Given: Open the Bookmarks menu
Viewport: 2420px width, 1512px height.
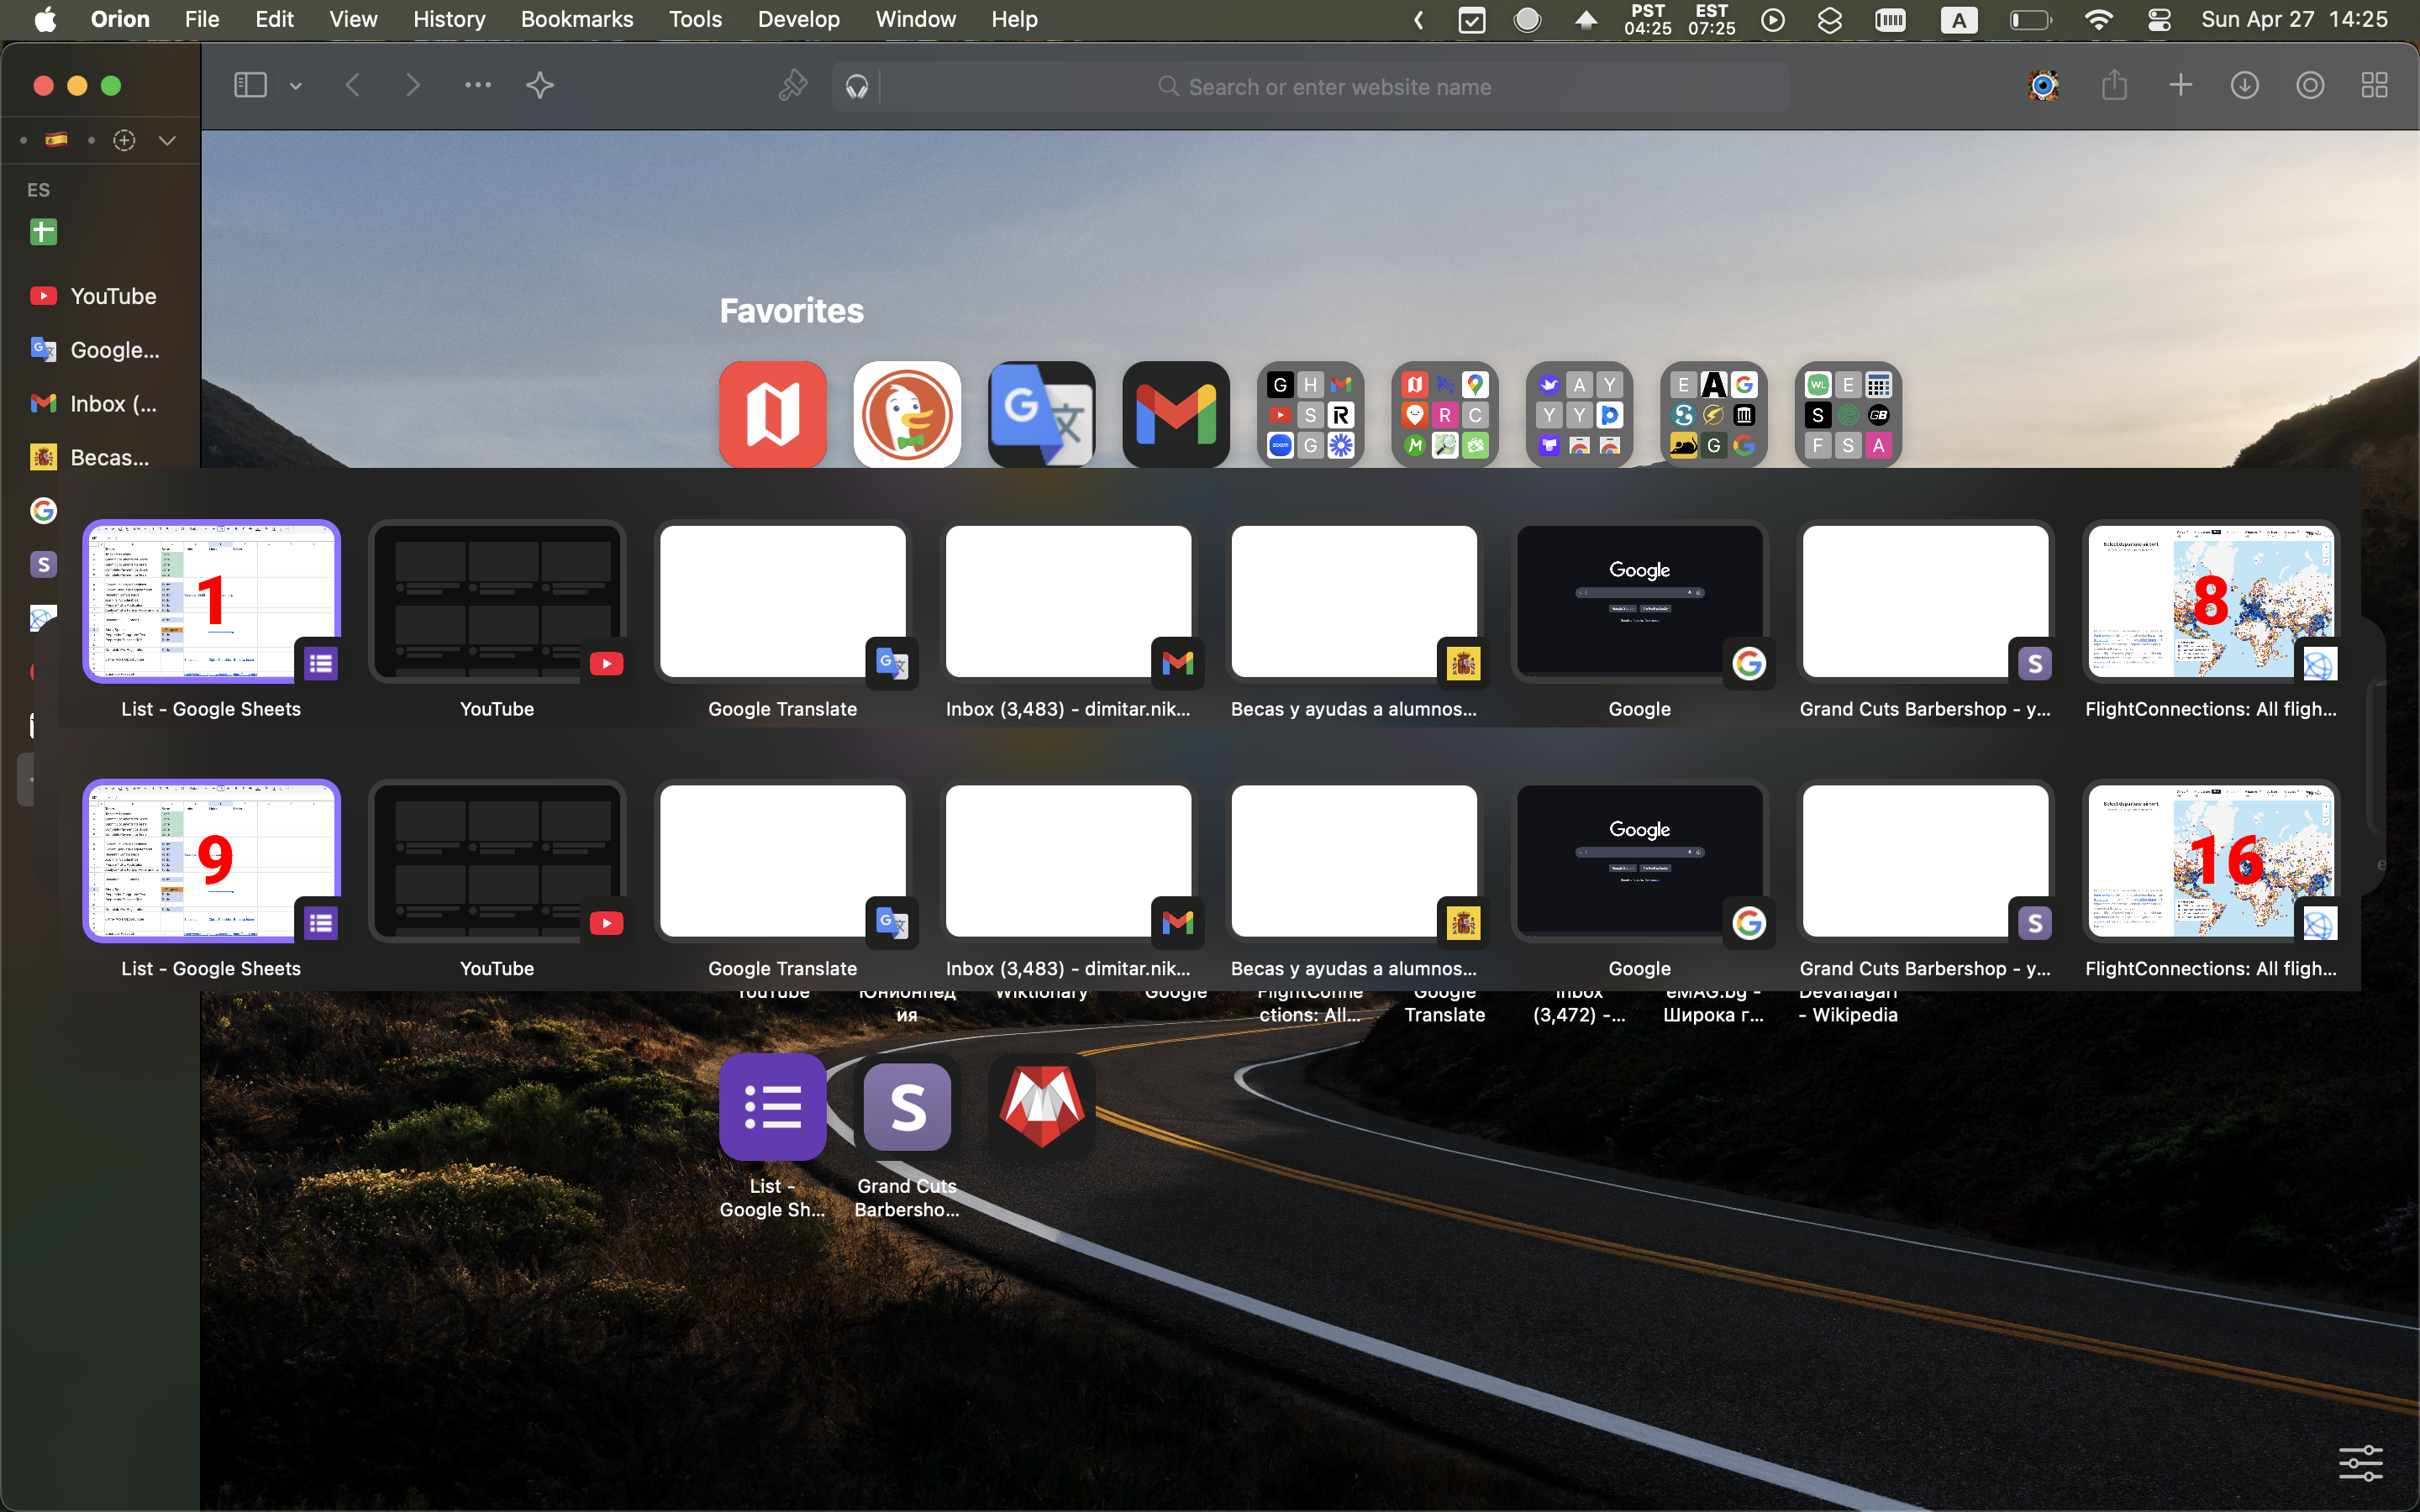Looking at the screenshot, I should 576,19.
